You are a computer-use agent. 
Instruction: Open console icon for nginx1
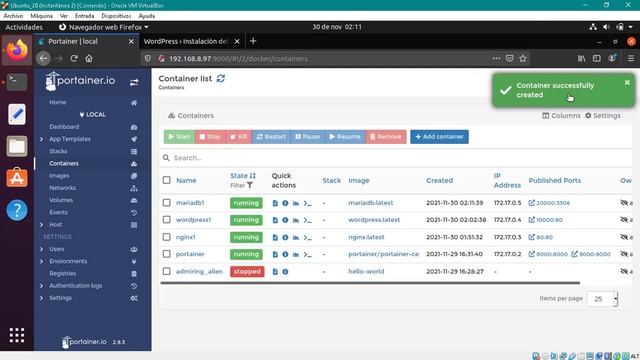point(307,237)
